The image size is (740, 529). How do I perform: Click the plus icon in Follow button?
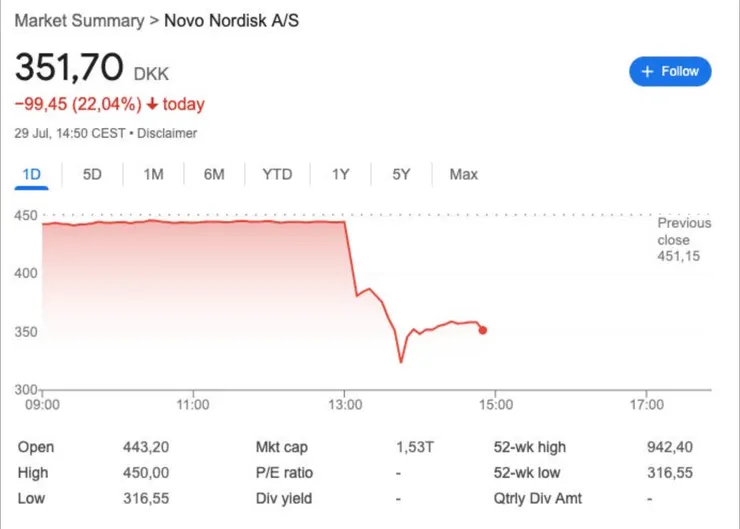point(647,71)
